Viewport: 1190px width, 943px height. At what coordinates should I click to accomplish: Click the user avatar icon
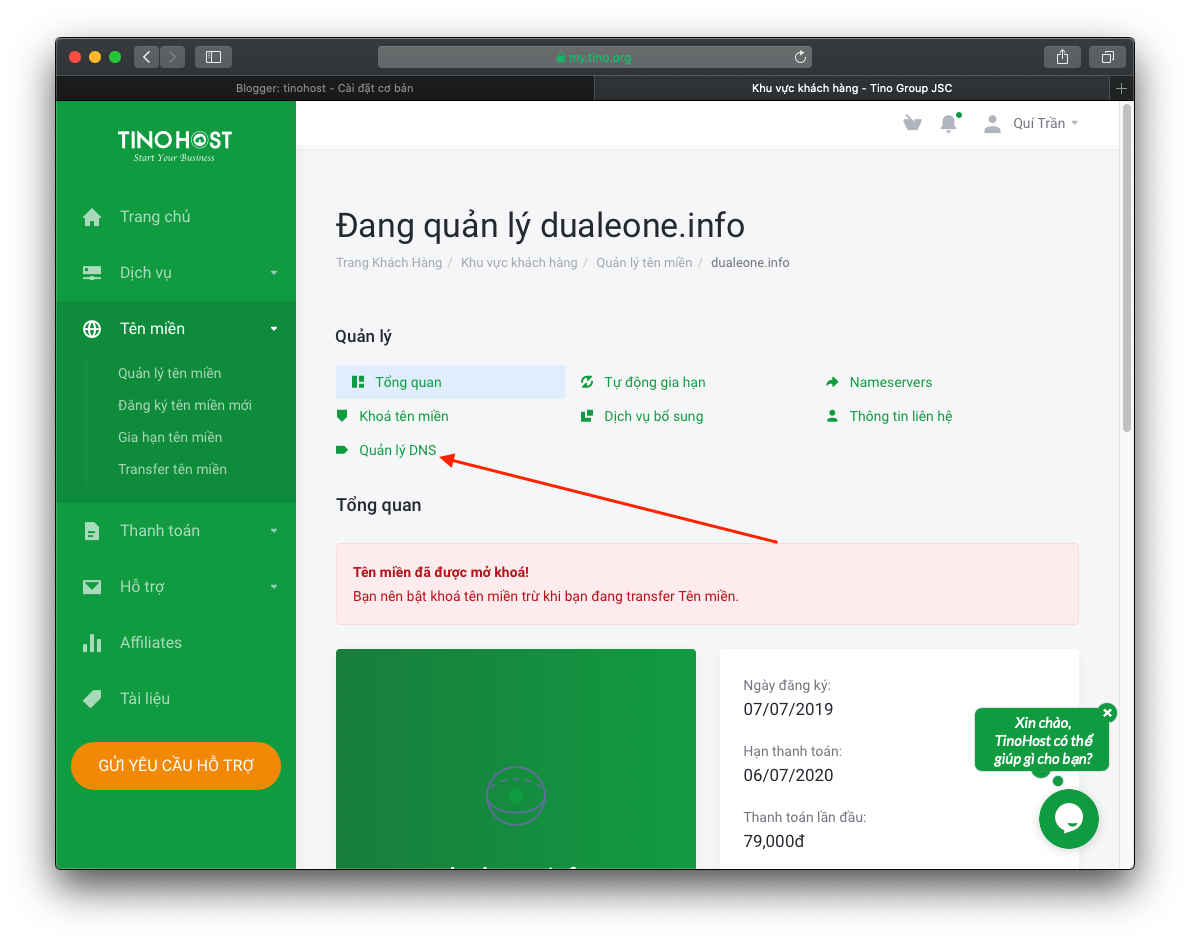coord(992,124)
